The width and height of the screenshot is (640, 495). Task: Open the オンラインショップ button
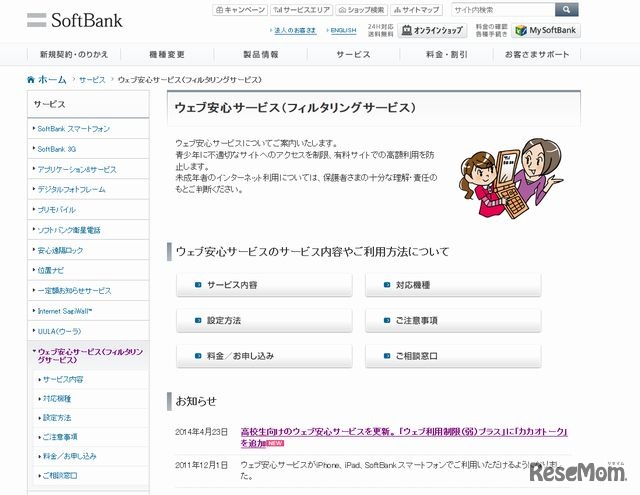432,30
